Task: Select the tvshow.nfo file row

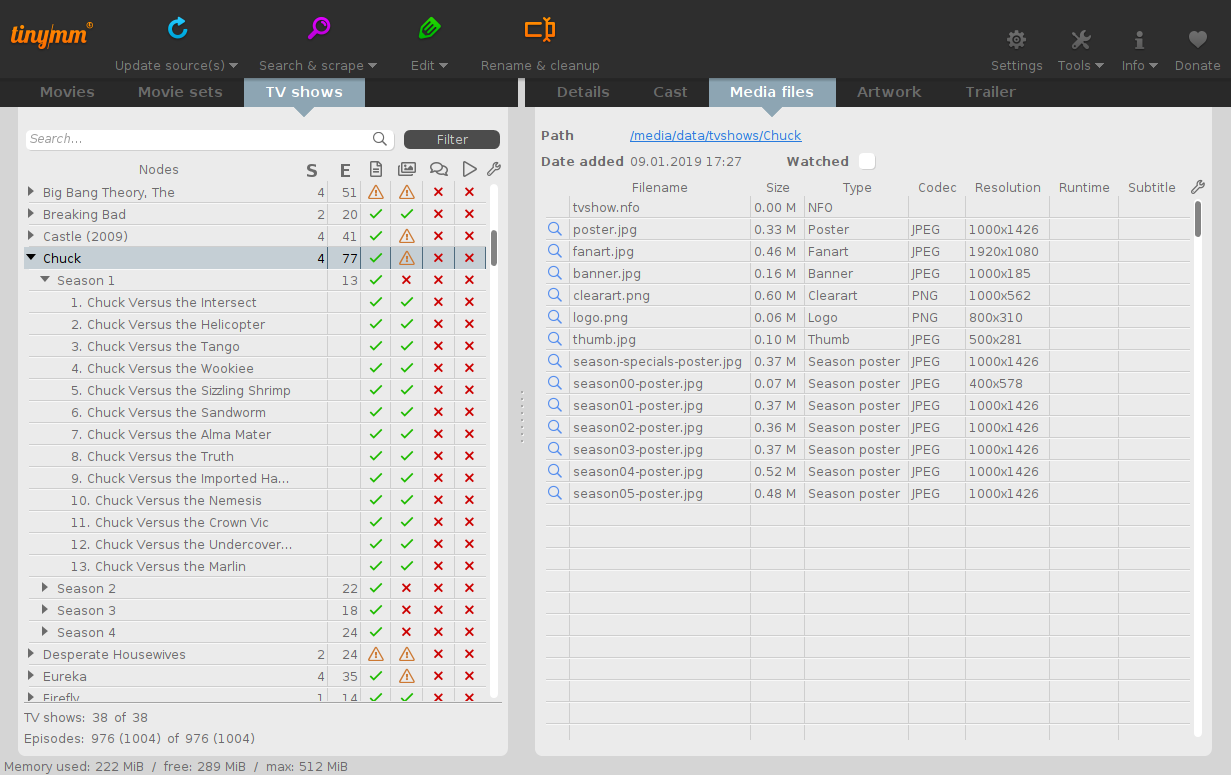Action: (867, 207)
